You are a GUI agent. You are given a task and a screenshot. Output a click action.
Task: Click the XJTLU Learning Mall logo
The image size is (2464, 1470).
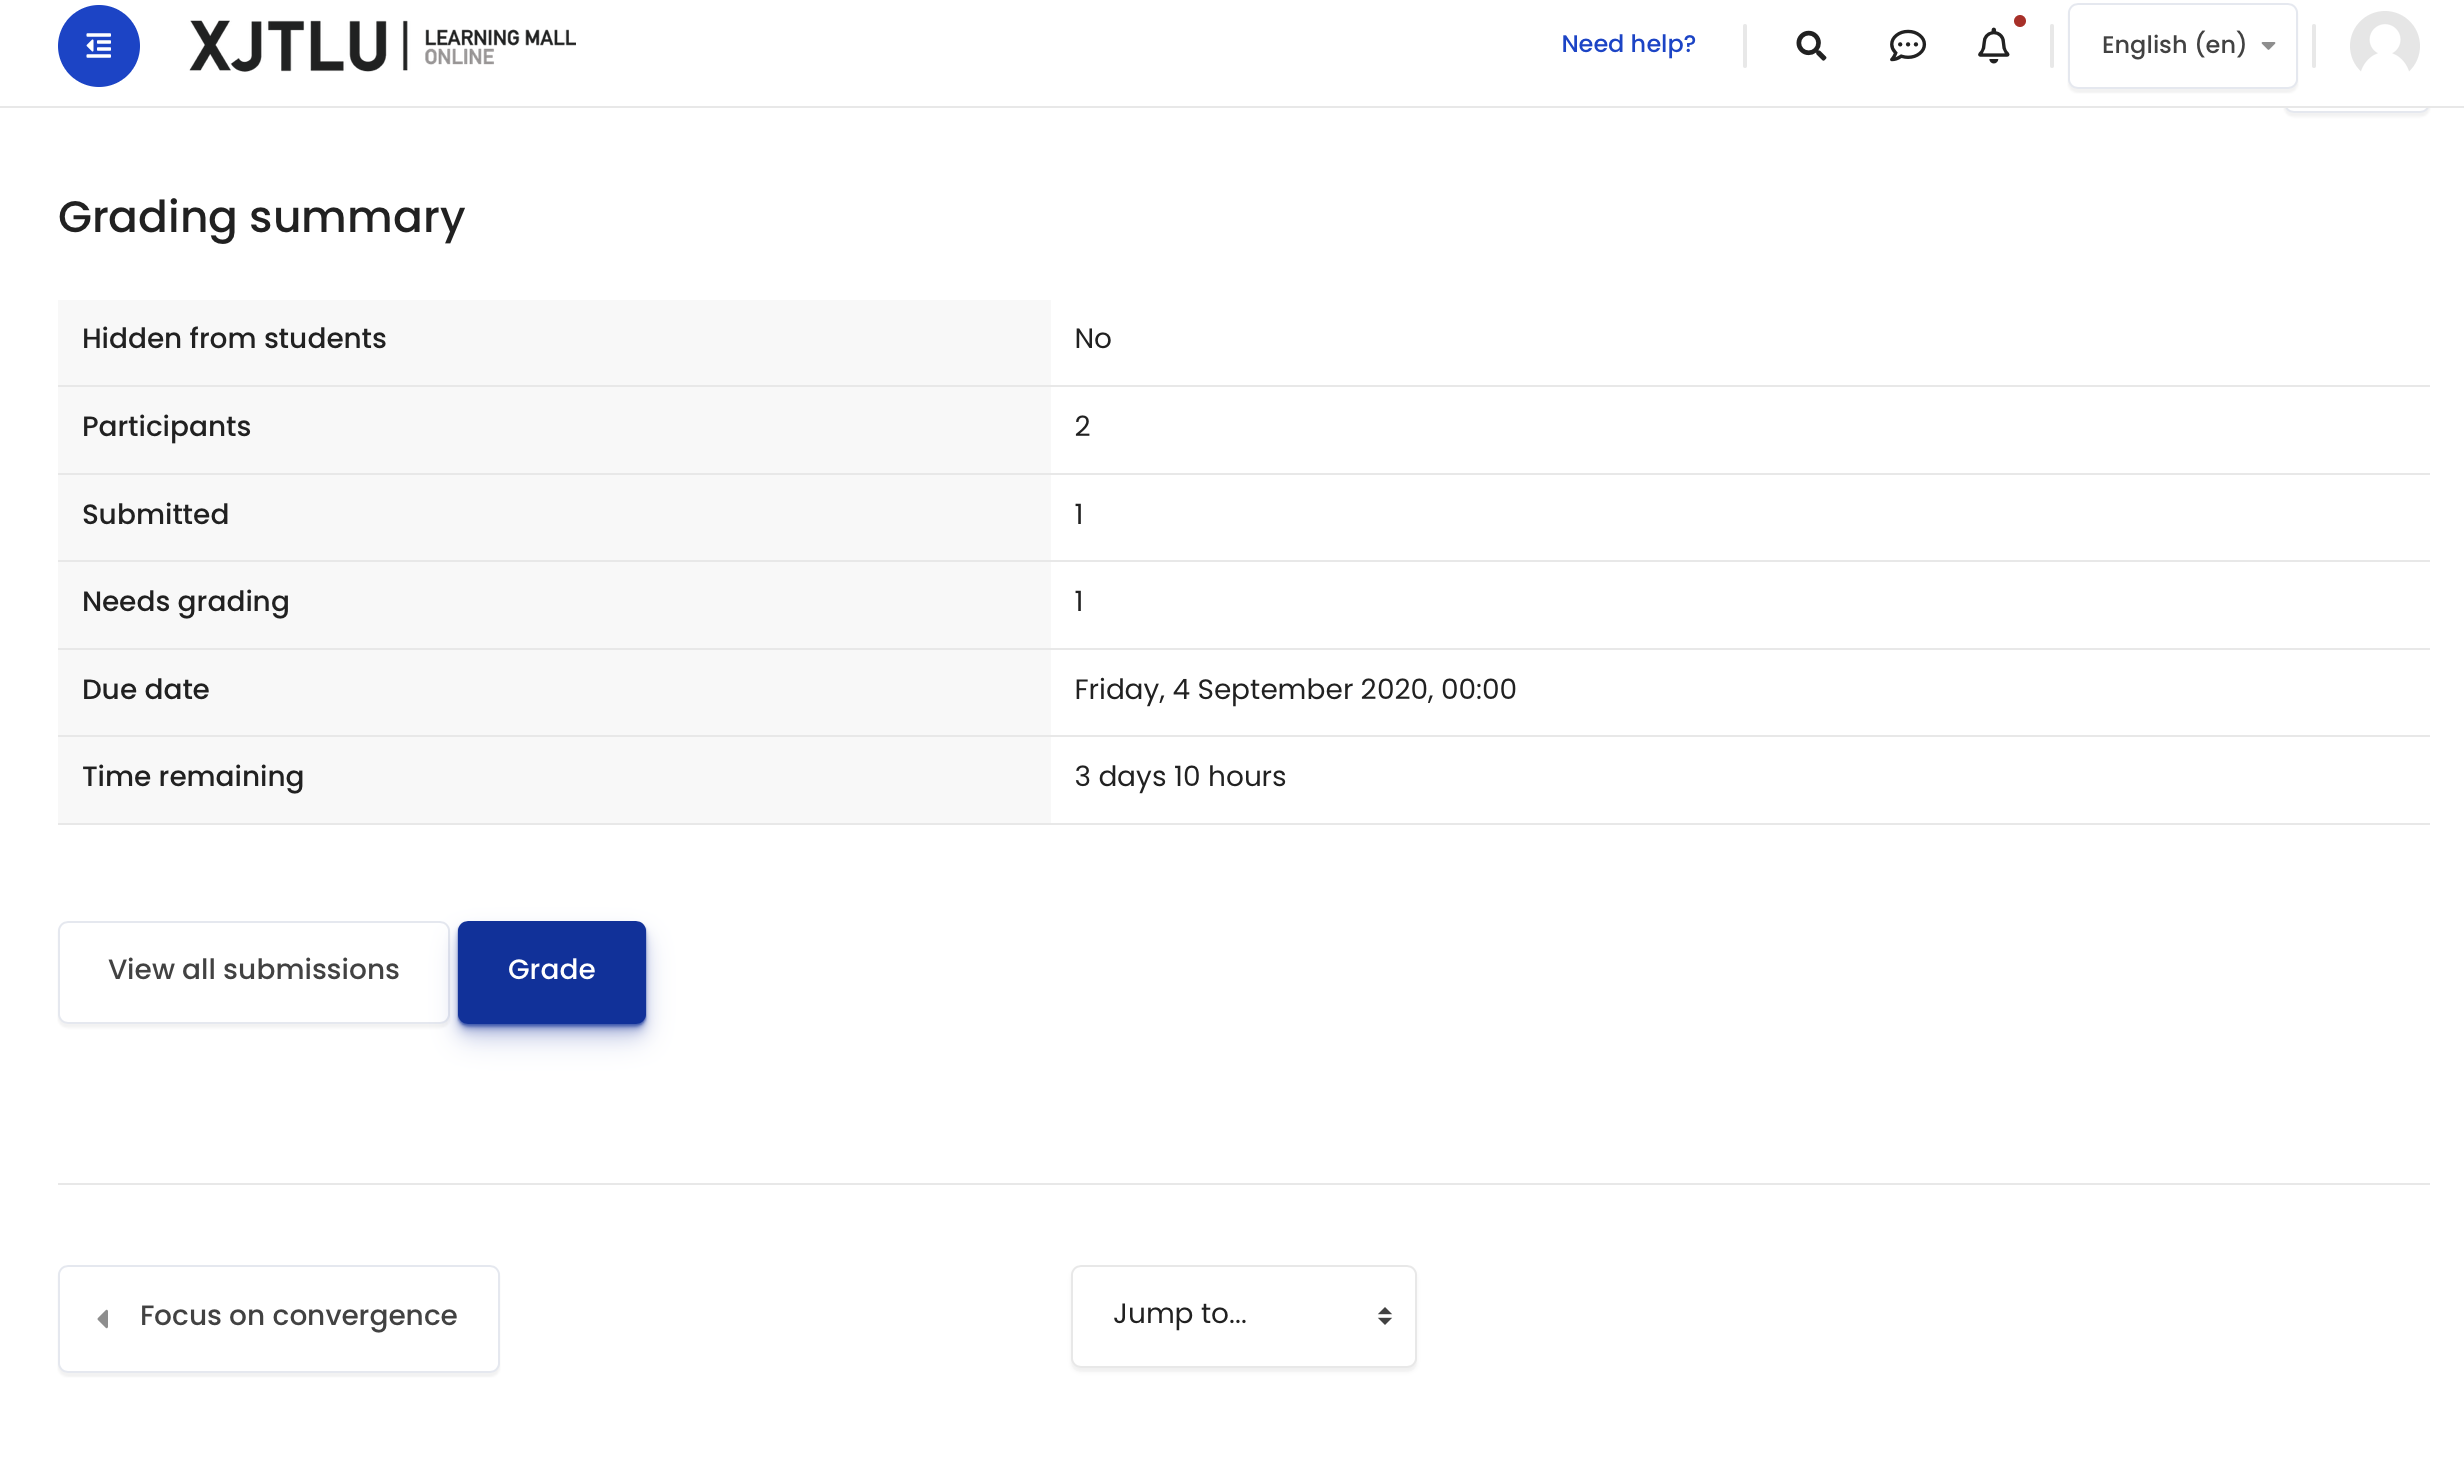(383, 44)
